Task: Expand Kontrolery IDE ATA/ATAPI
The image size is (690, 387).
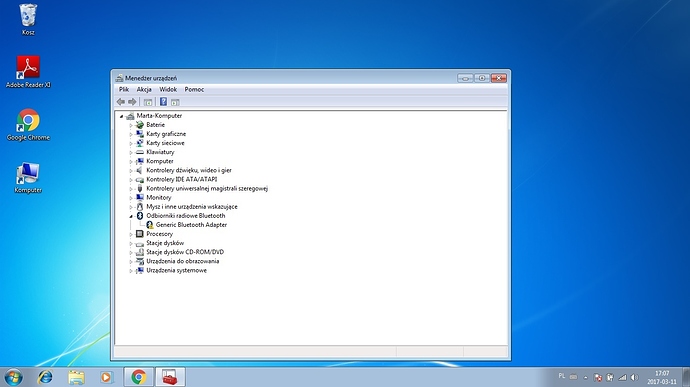Action: tap(131, 180)
